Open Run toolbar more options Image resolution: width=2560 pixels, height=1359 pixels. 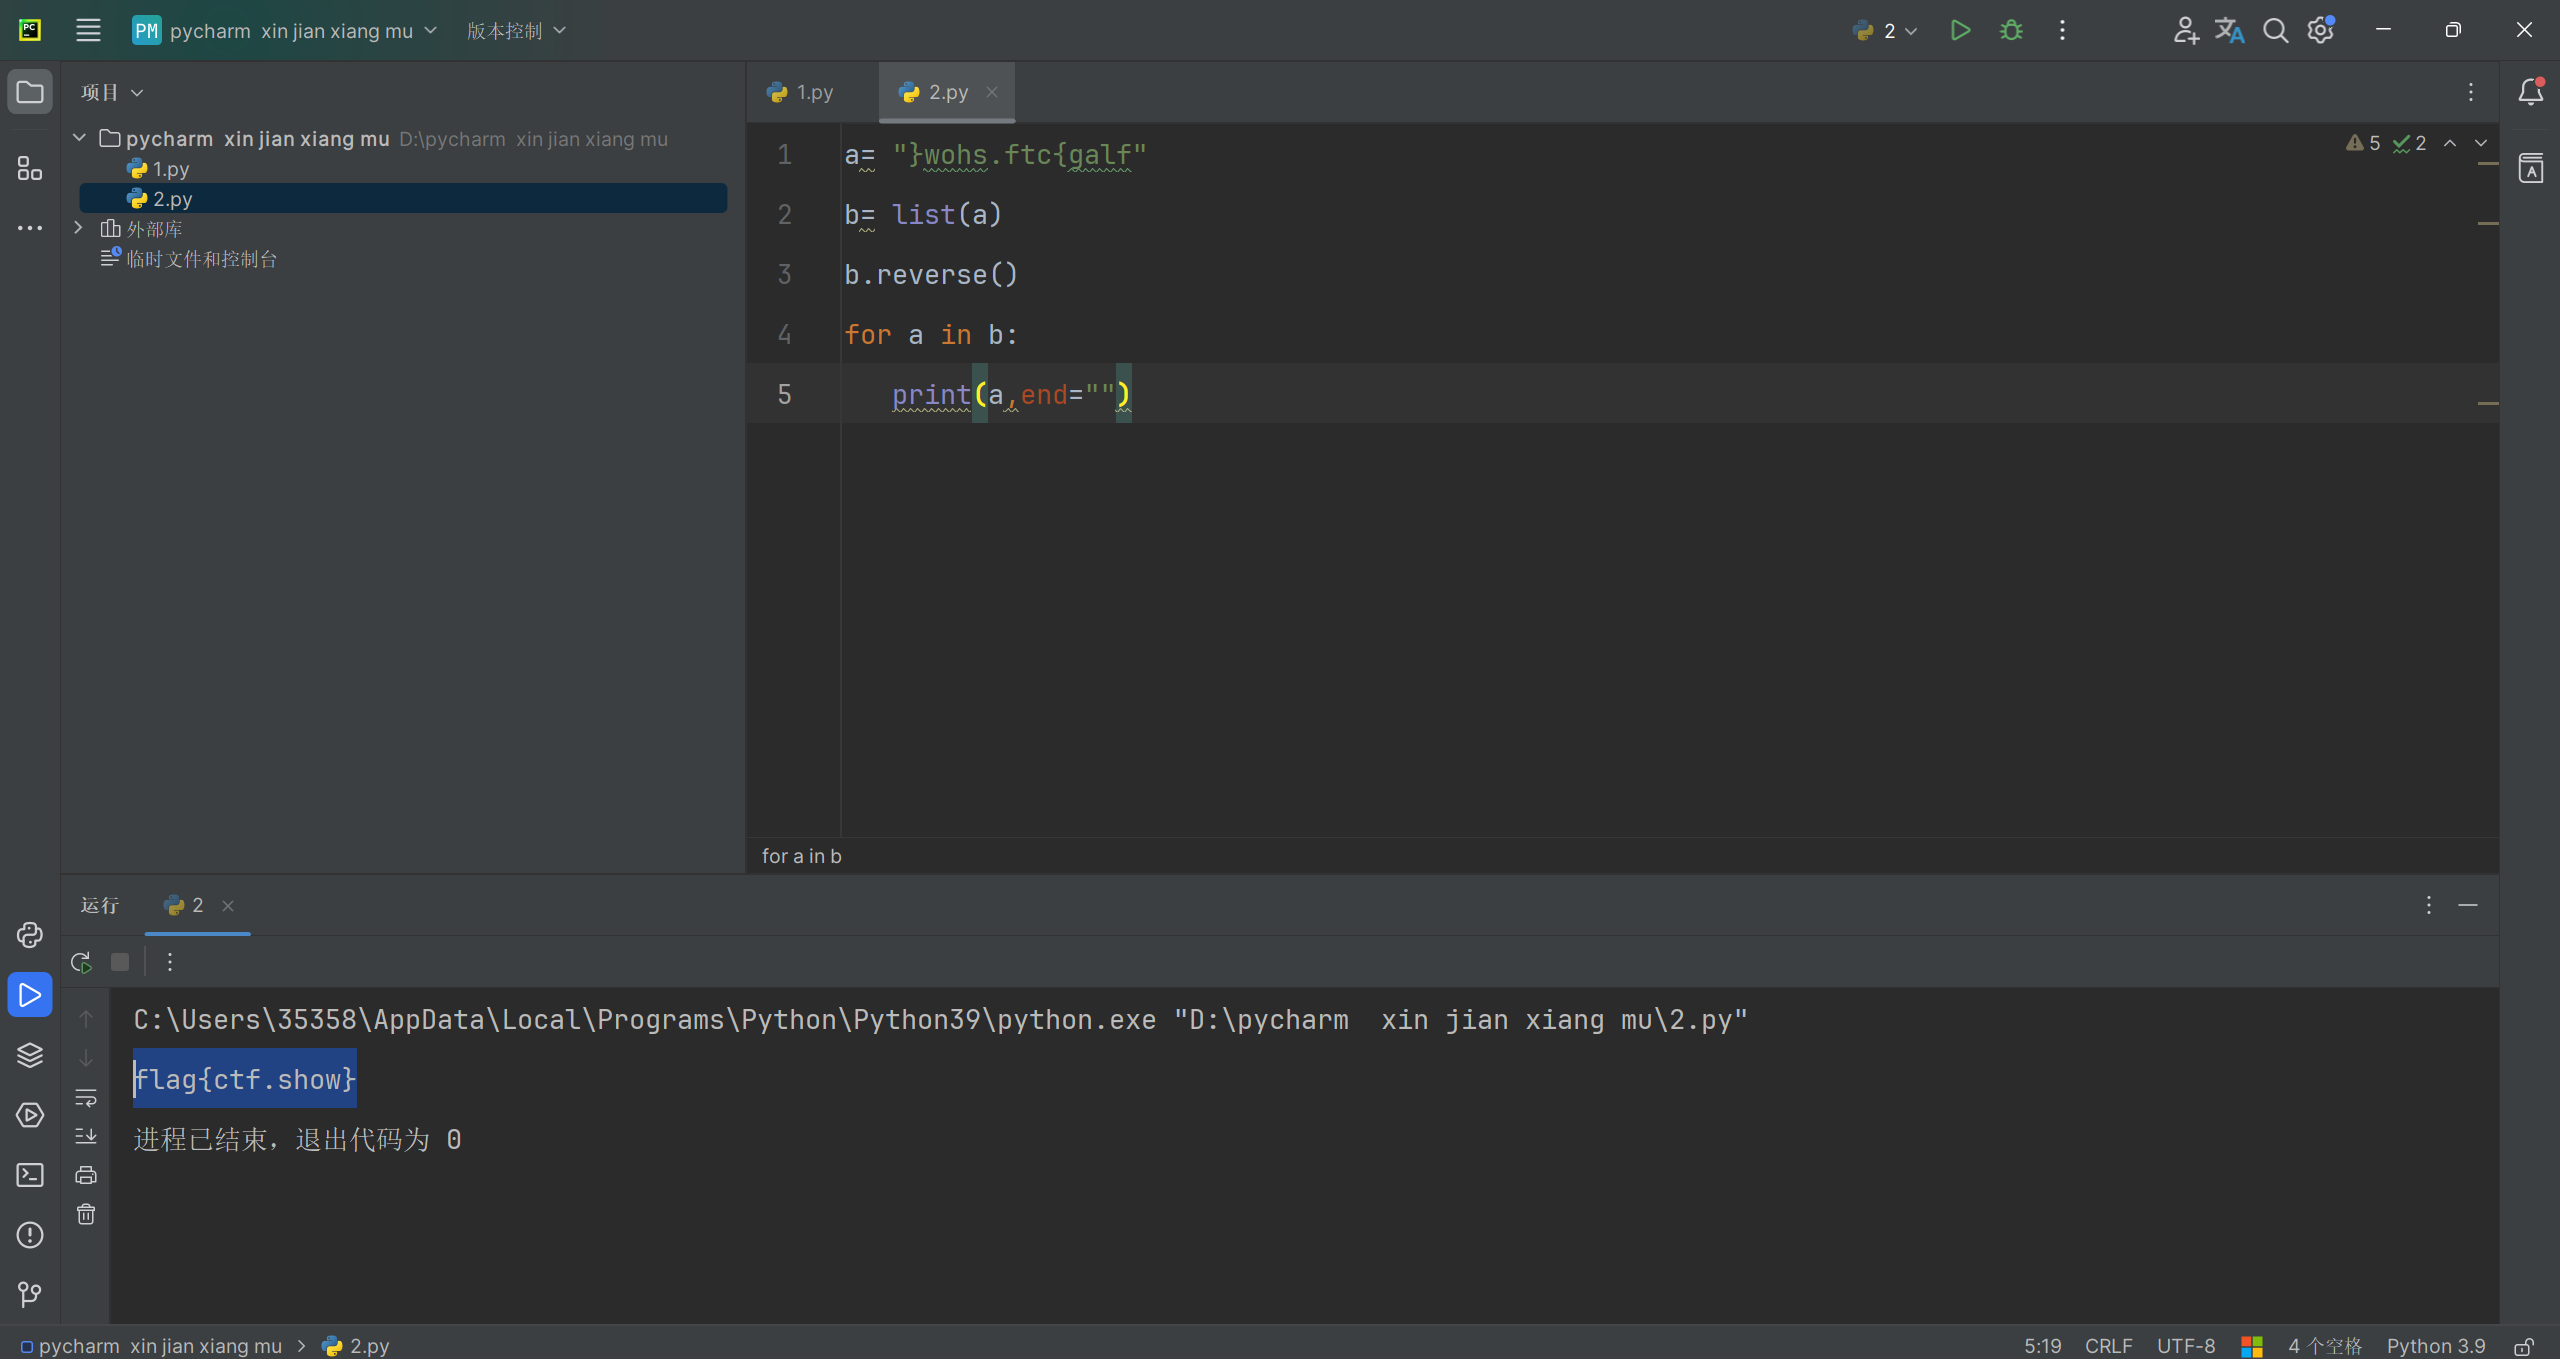170,962
